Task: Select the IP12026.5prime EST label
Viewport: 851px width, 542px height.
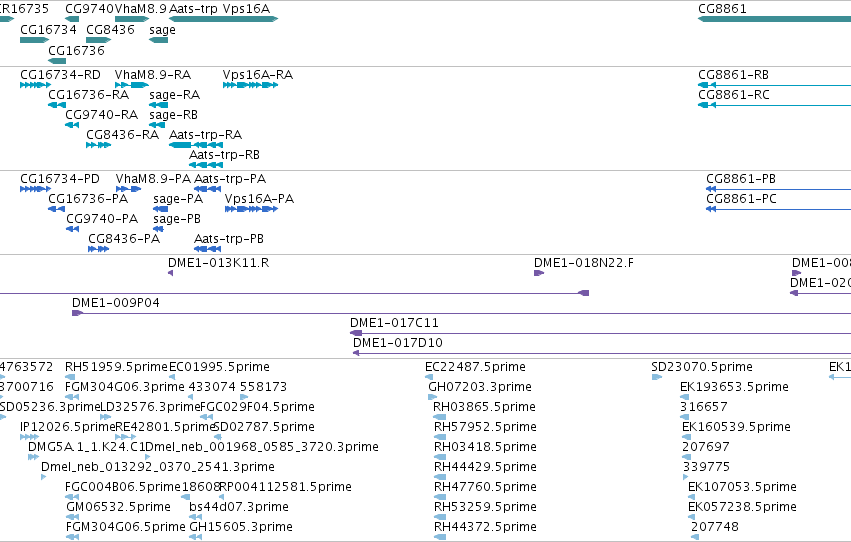Action: pos(68,427)
